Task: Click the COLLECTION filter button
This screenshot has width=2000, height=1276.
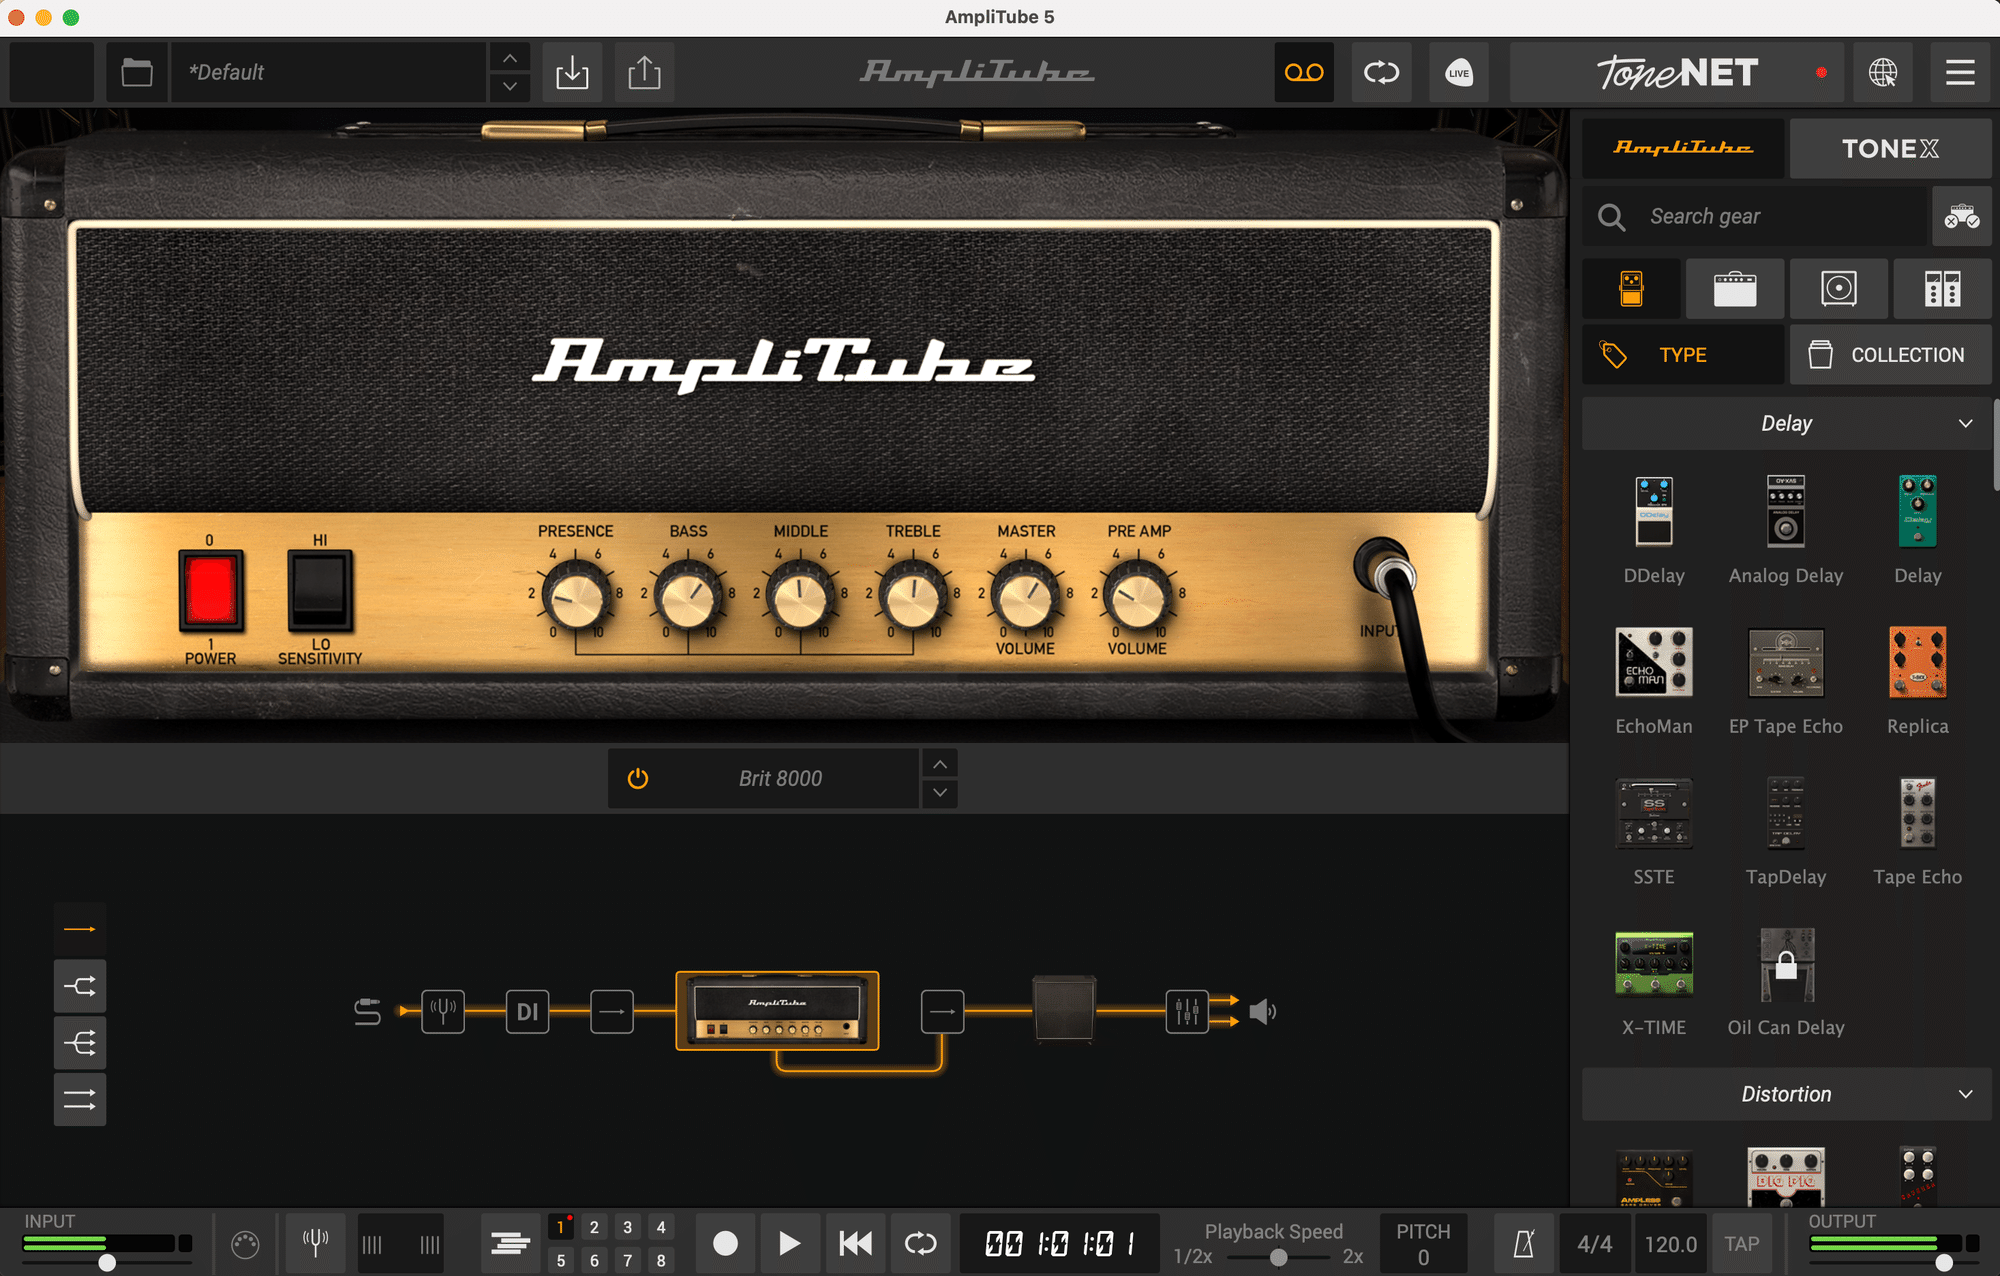Action: (x=1890, y=354)
